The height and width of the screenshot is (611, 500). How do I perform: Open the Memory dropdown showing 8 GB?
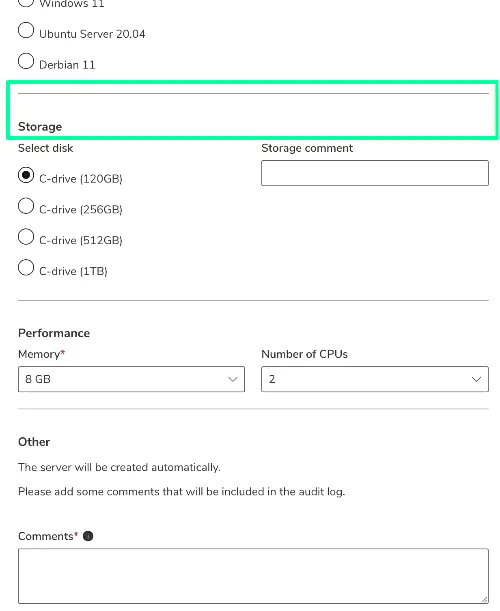pos(131,379)
